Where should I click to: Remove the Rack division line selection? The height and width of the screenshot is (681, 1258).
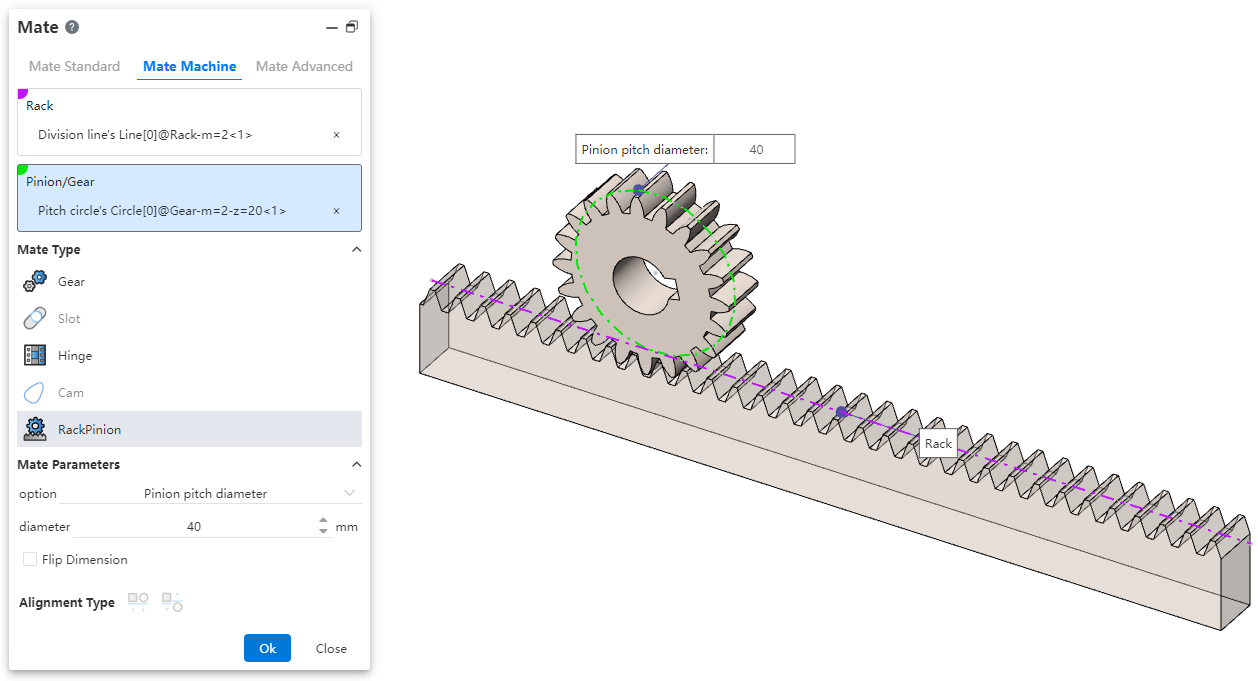pos(336,135)
